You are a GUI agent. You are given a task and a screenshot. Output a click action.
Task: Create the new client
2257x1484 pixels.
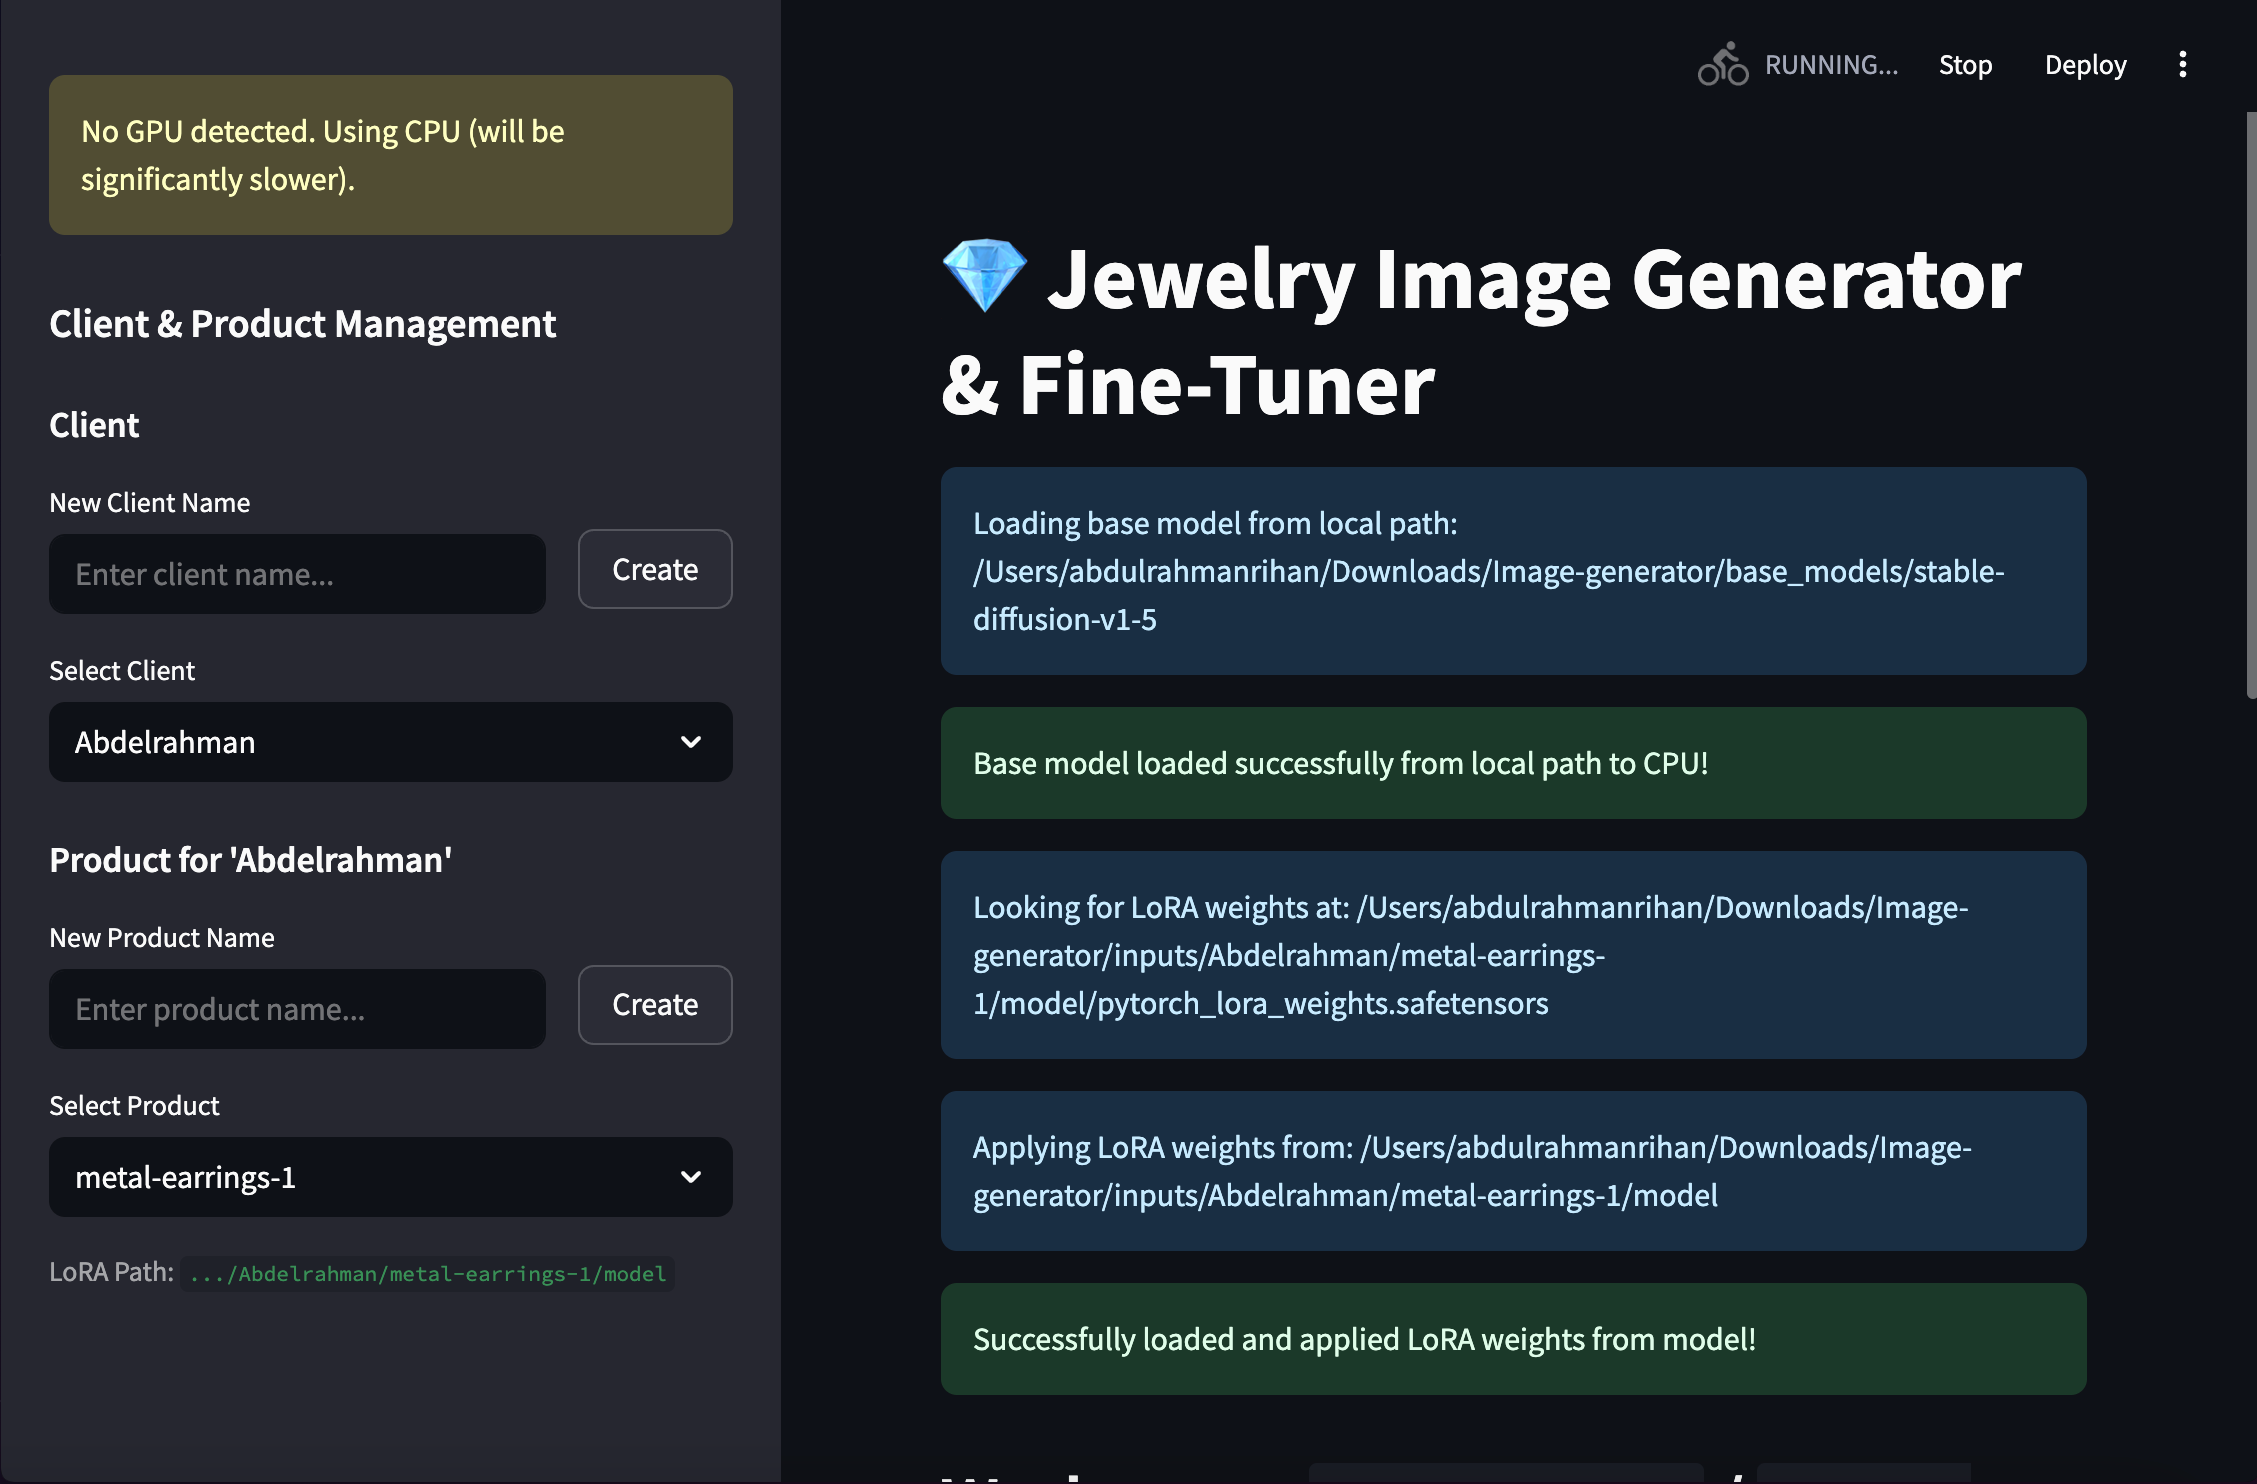pyautogui.click(x=655, y=569)
